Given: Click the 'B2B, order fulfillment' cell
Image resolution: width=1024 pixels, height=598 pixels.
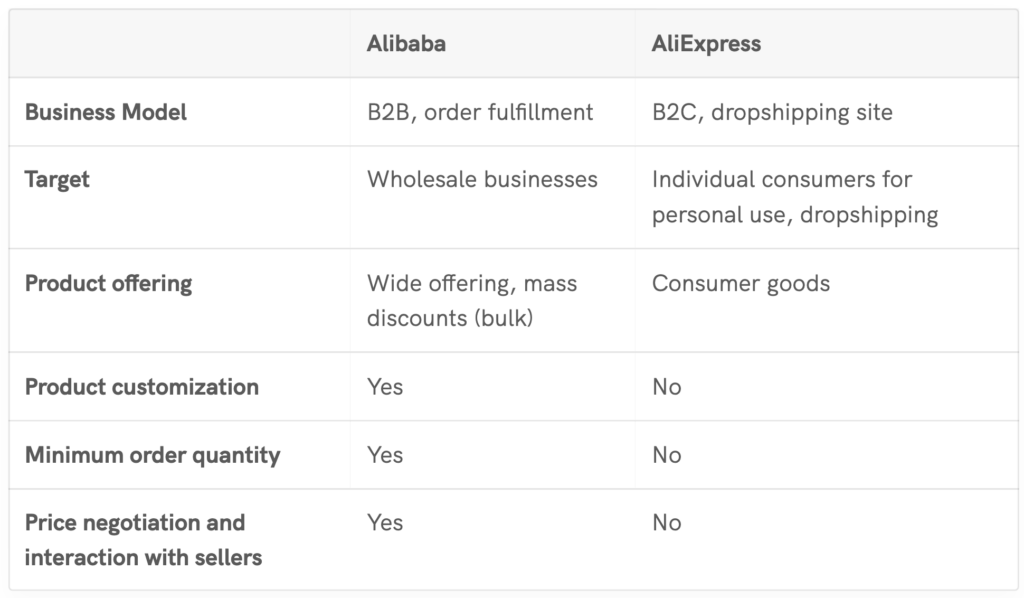Looking at the screenshot, I should 480,112.
